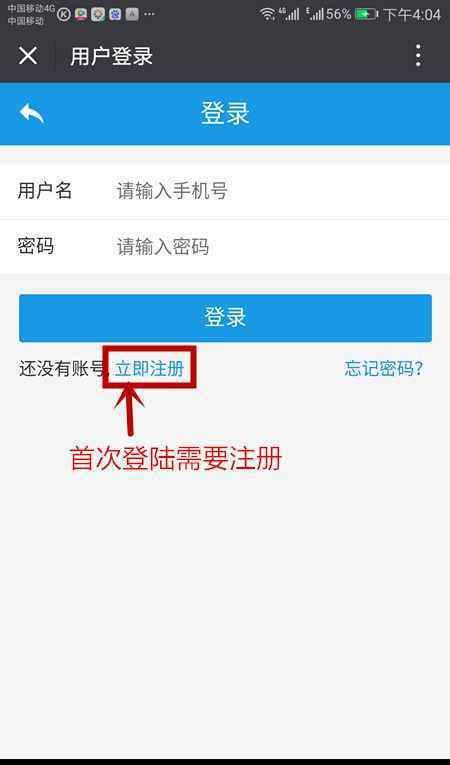Tap the 用户登录 page title
The image size is (450, 765).
112,56
